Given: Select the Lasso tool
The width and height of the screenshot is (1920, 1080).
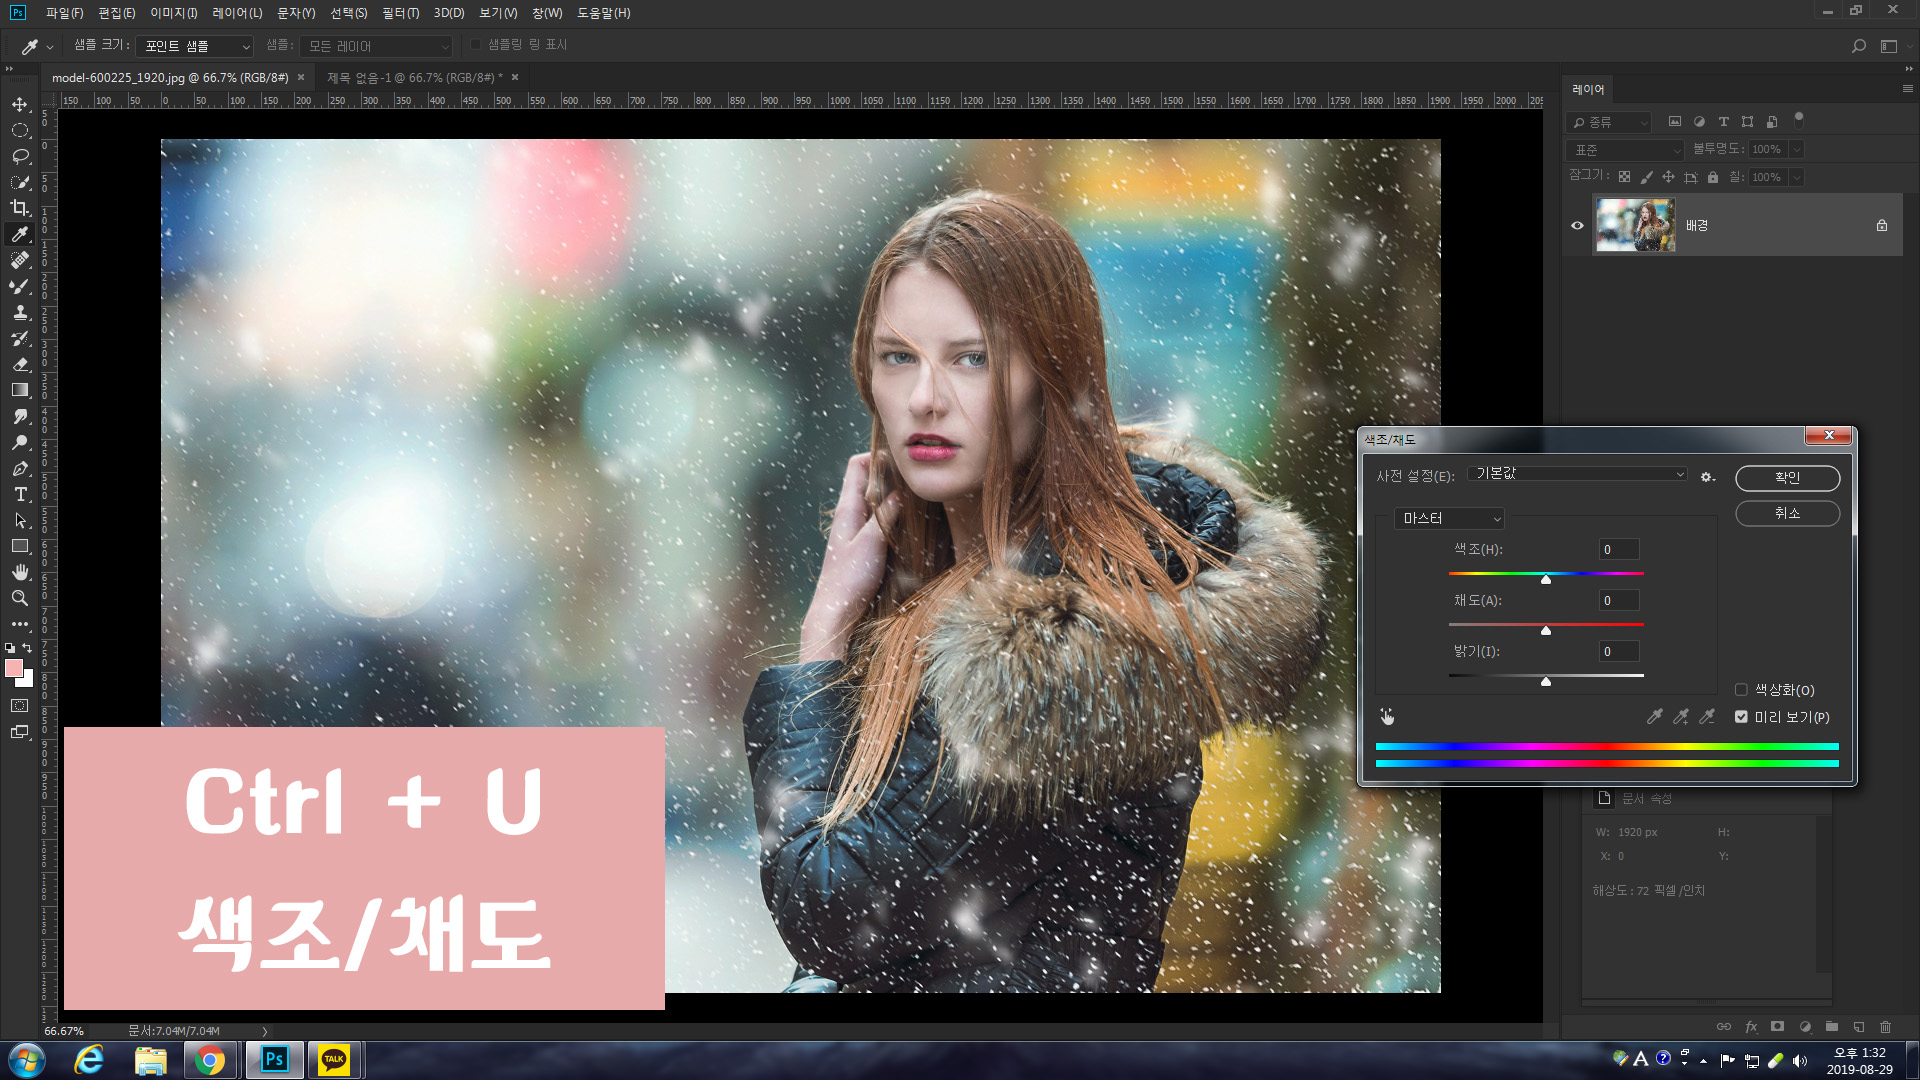Looking at the screenshot, I should click(x=20, y=156).
